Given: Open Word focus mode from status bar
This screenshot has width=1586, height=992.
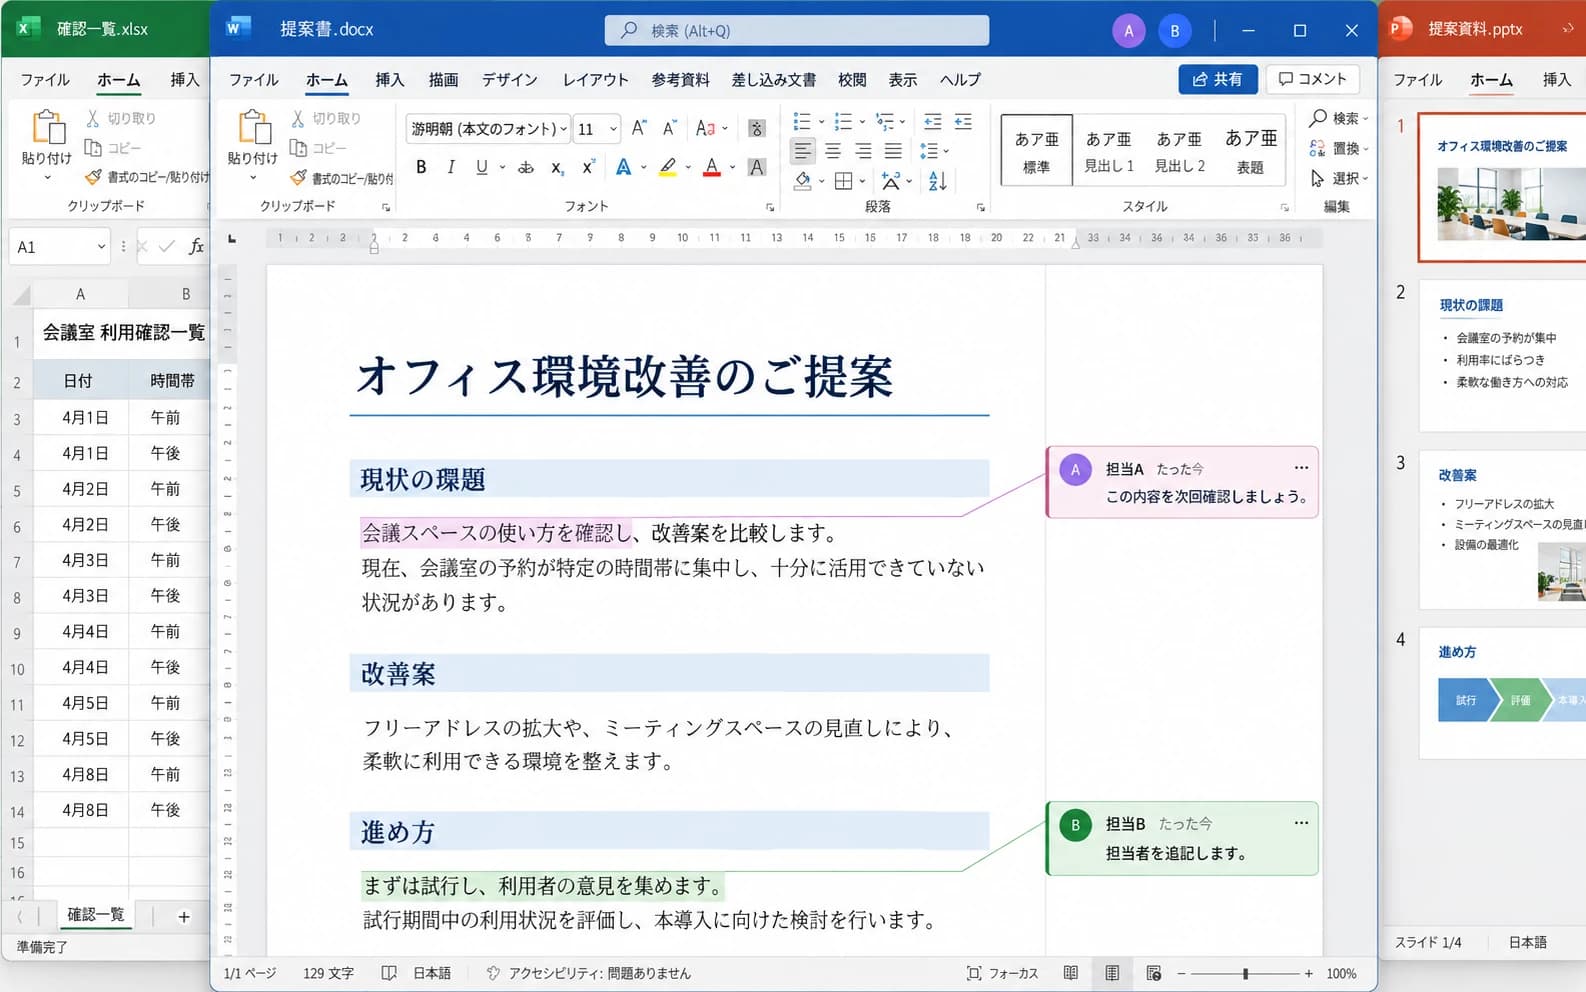Looking at the screenshot, I should (1002, 973).
